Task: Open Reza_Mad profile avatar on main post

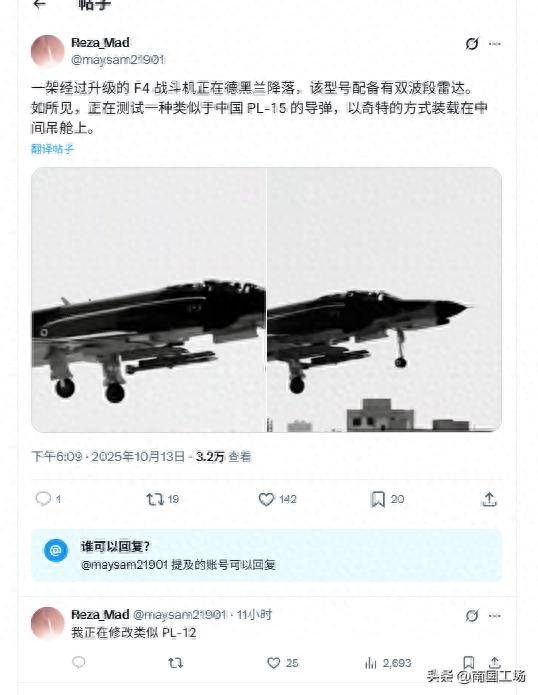Action: point(47,51)
